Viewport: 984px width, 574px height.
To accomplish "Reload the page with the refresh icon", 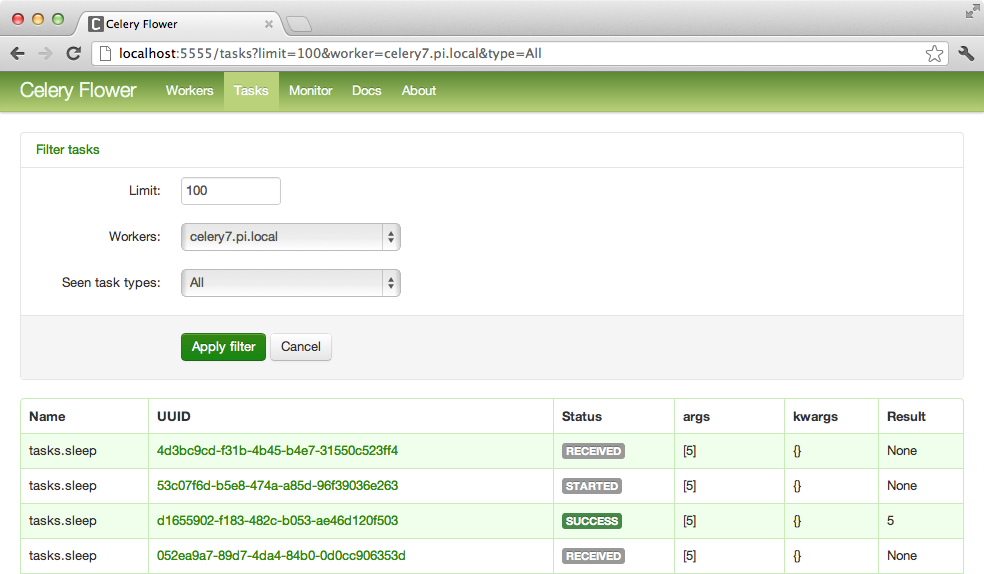I will tap(73, 53).
